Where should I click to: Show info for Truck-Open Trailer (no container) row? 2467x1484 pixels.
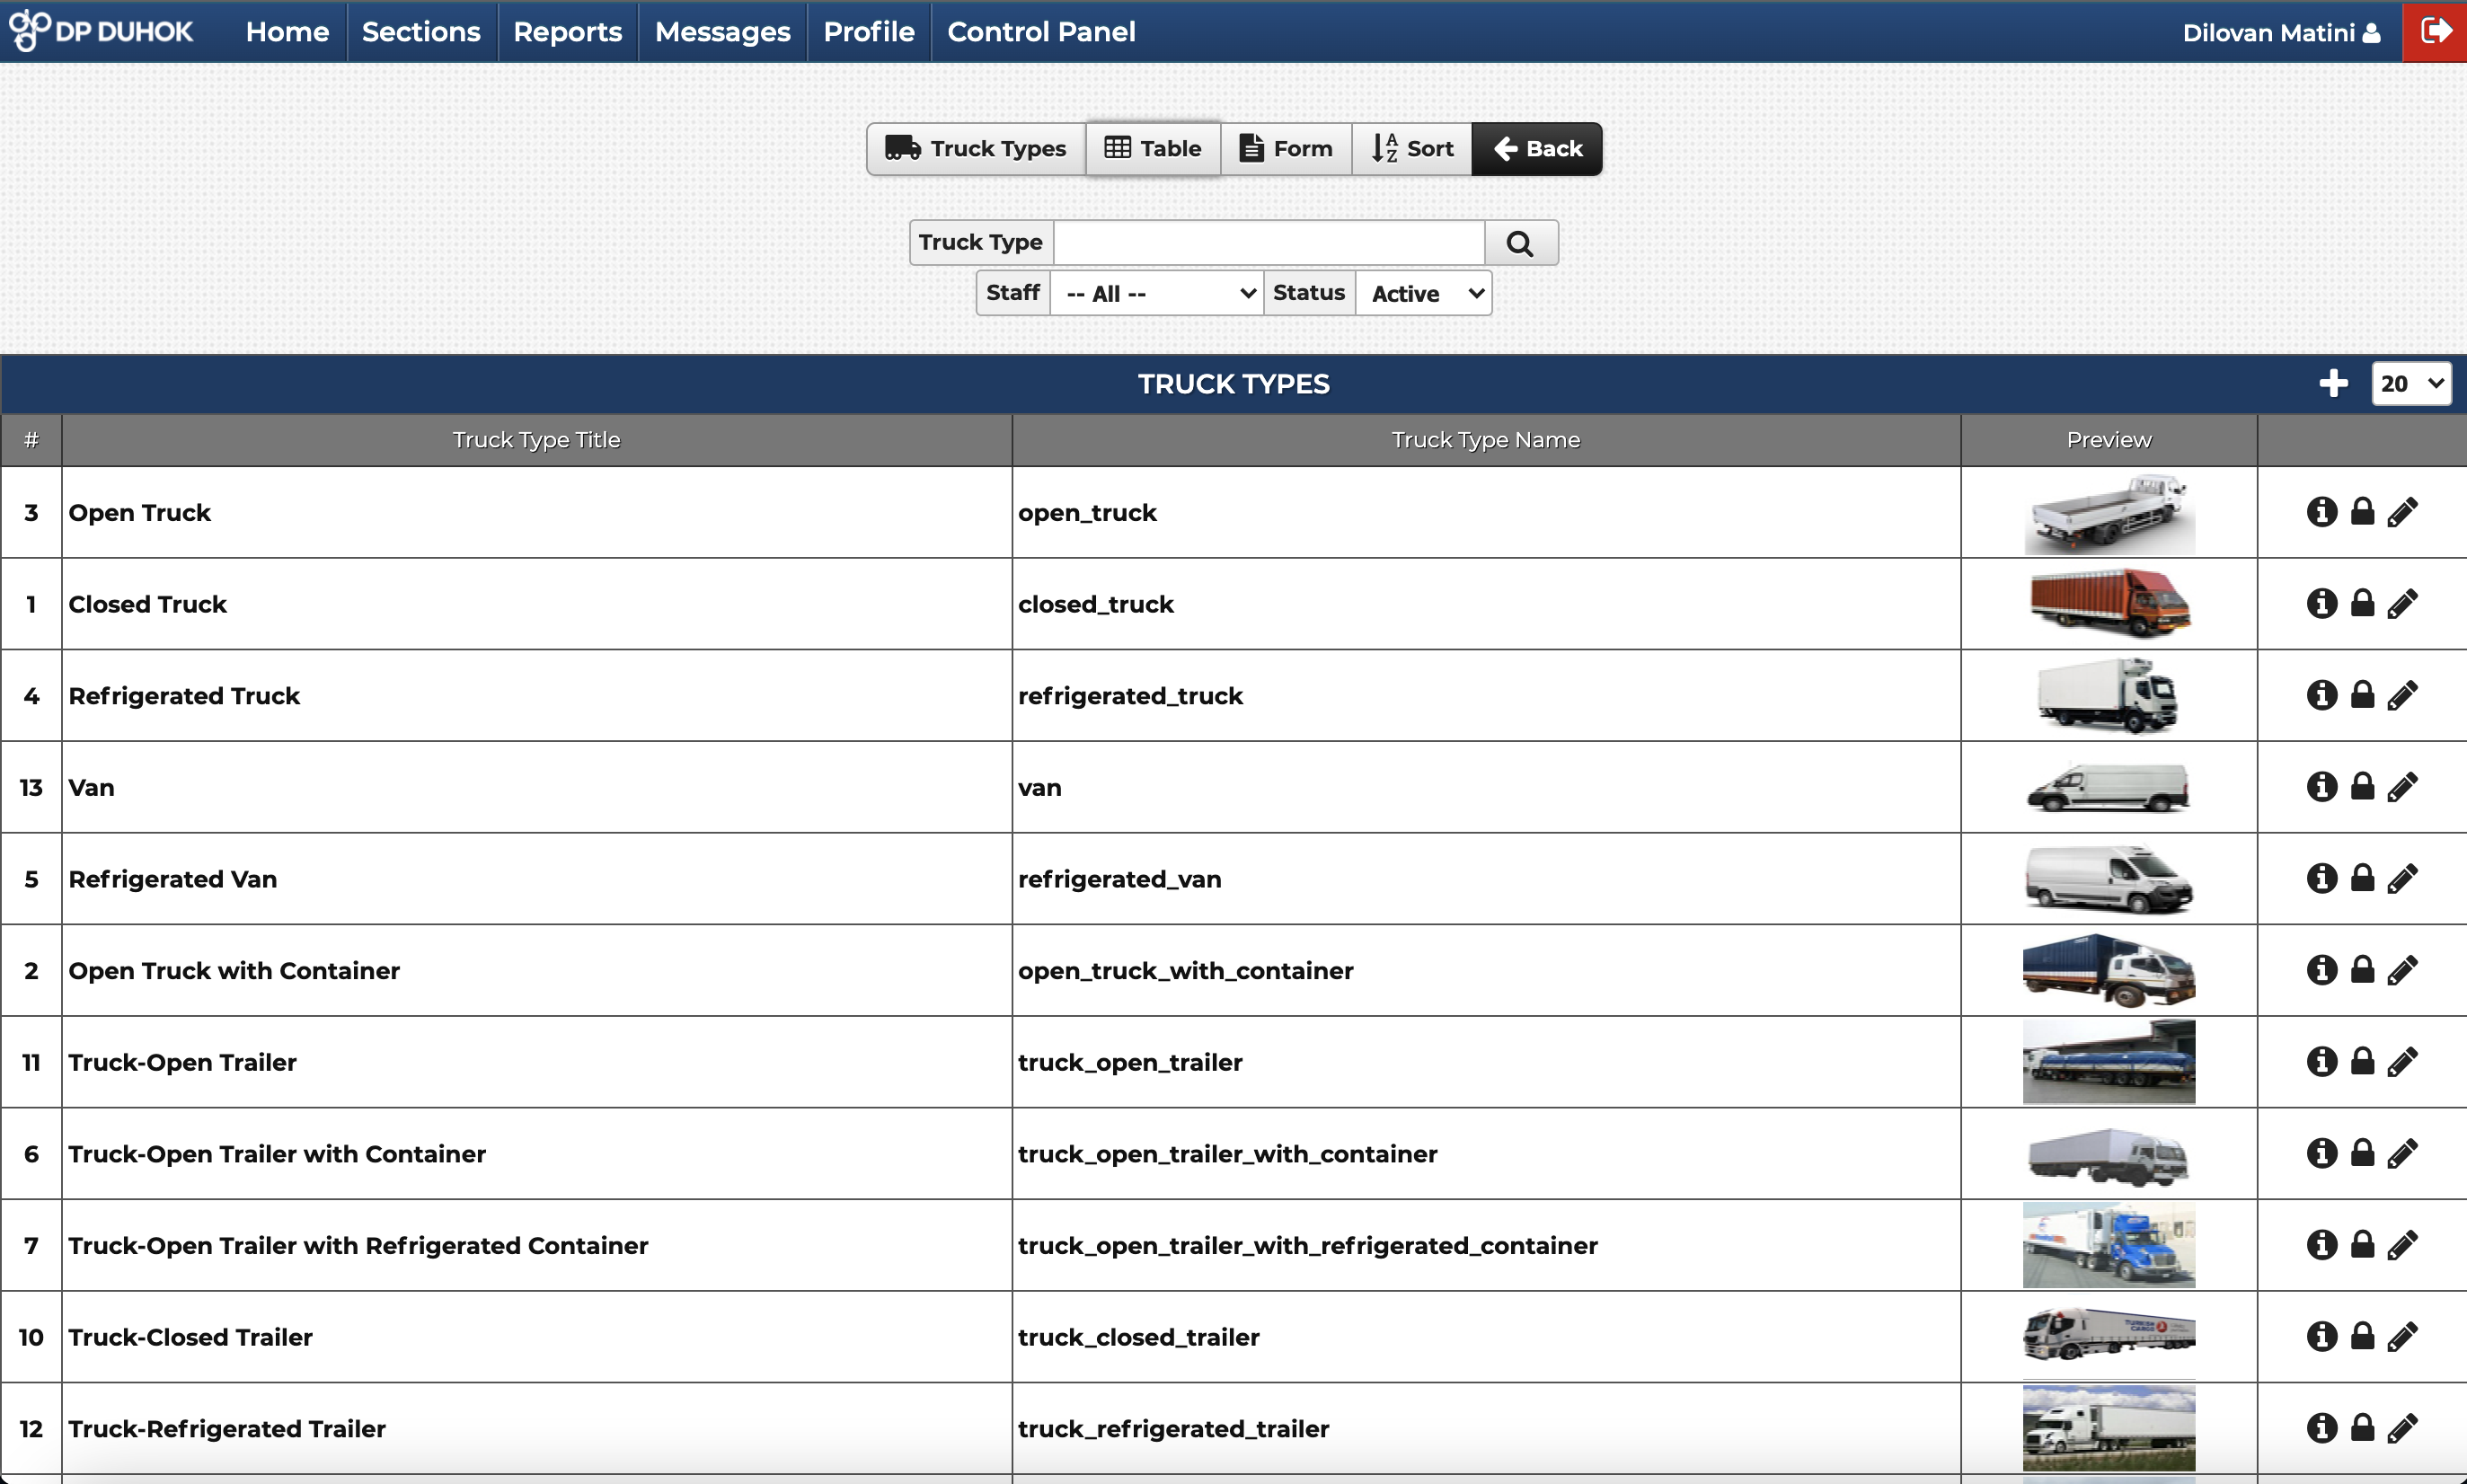point(2321,1062)
